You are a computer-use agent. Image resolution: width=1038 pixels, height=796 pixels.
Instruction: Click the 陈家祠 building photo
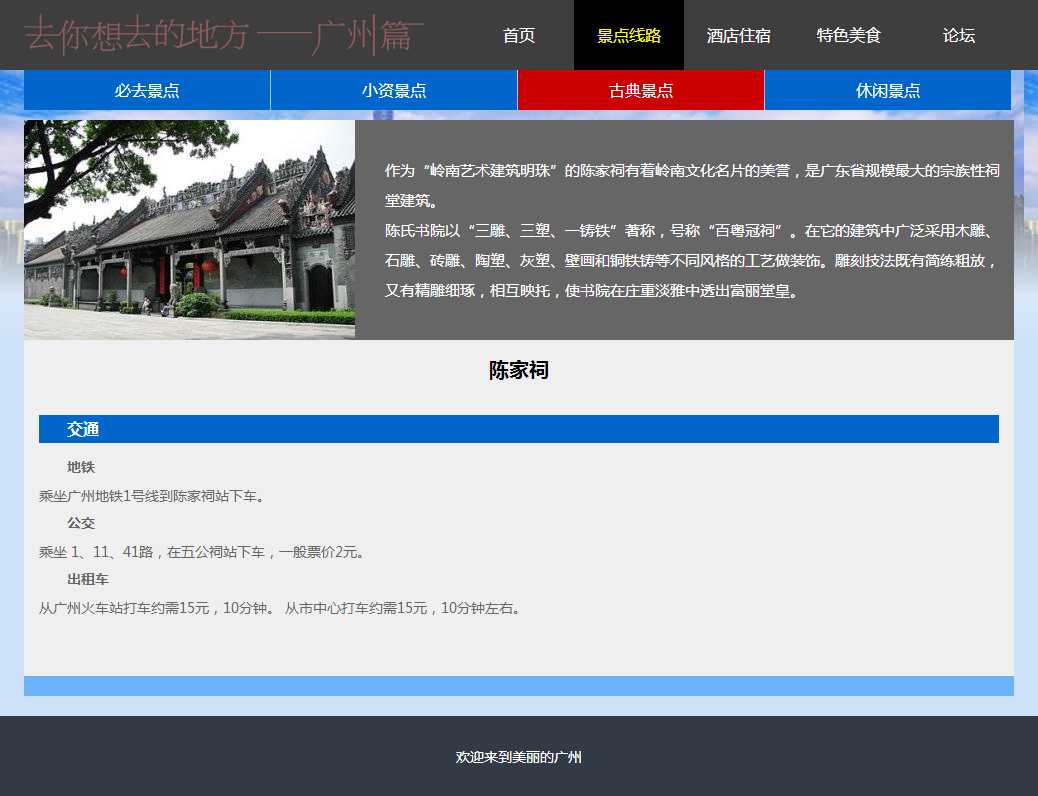pyautogui.click(x=189, y=230)
